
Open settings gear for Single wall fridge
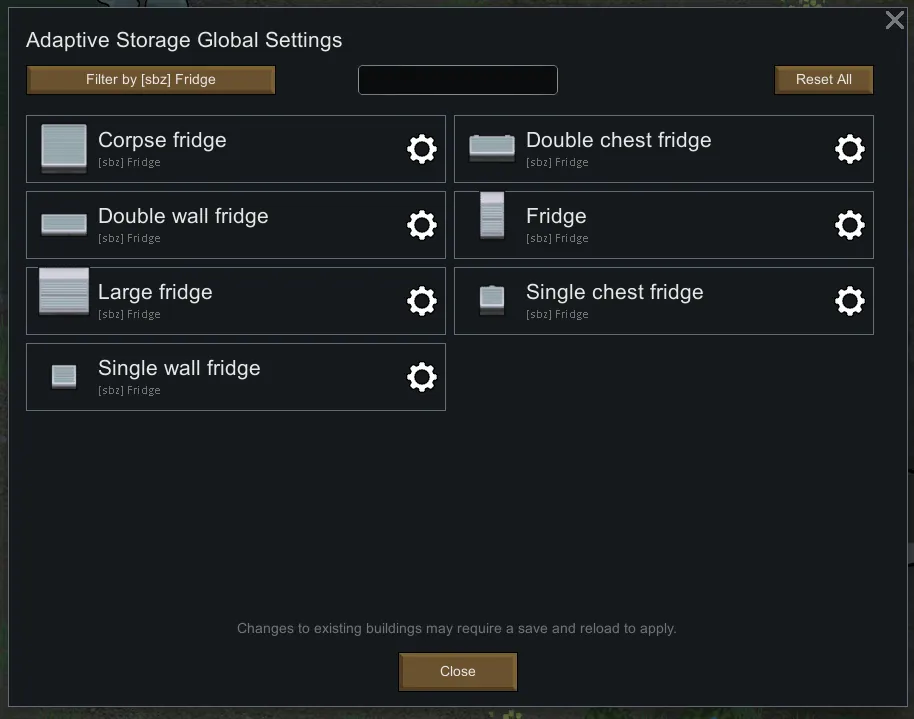(422, 377)
